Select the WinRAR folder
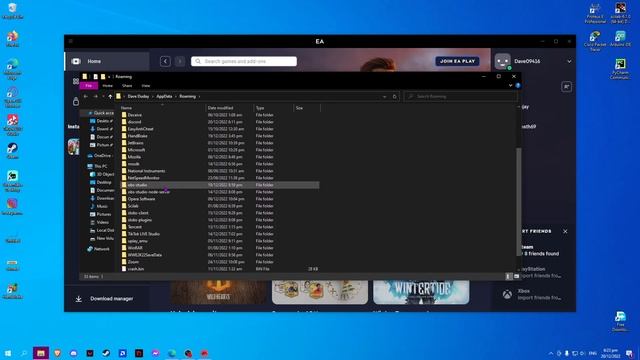The height and width of the screenshot is (360, 640). pyautogui.click(x=135, y=248)
